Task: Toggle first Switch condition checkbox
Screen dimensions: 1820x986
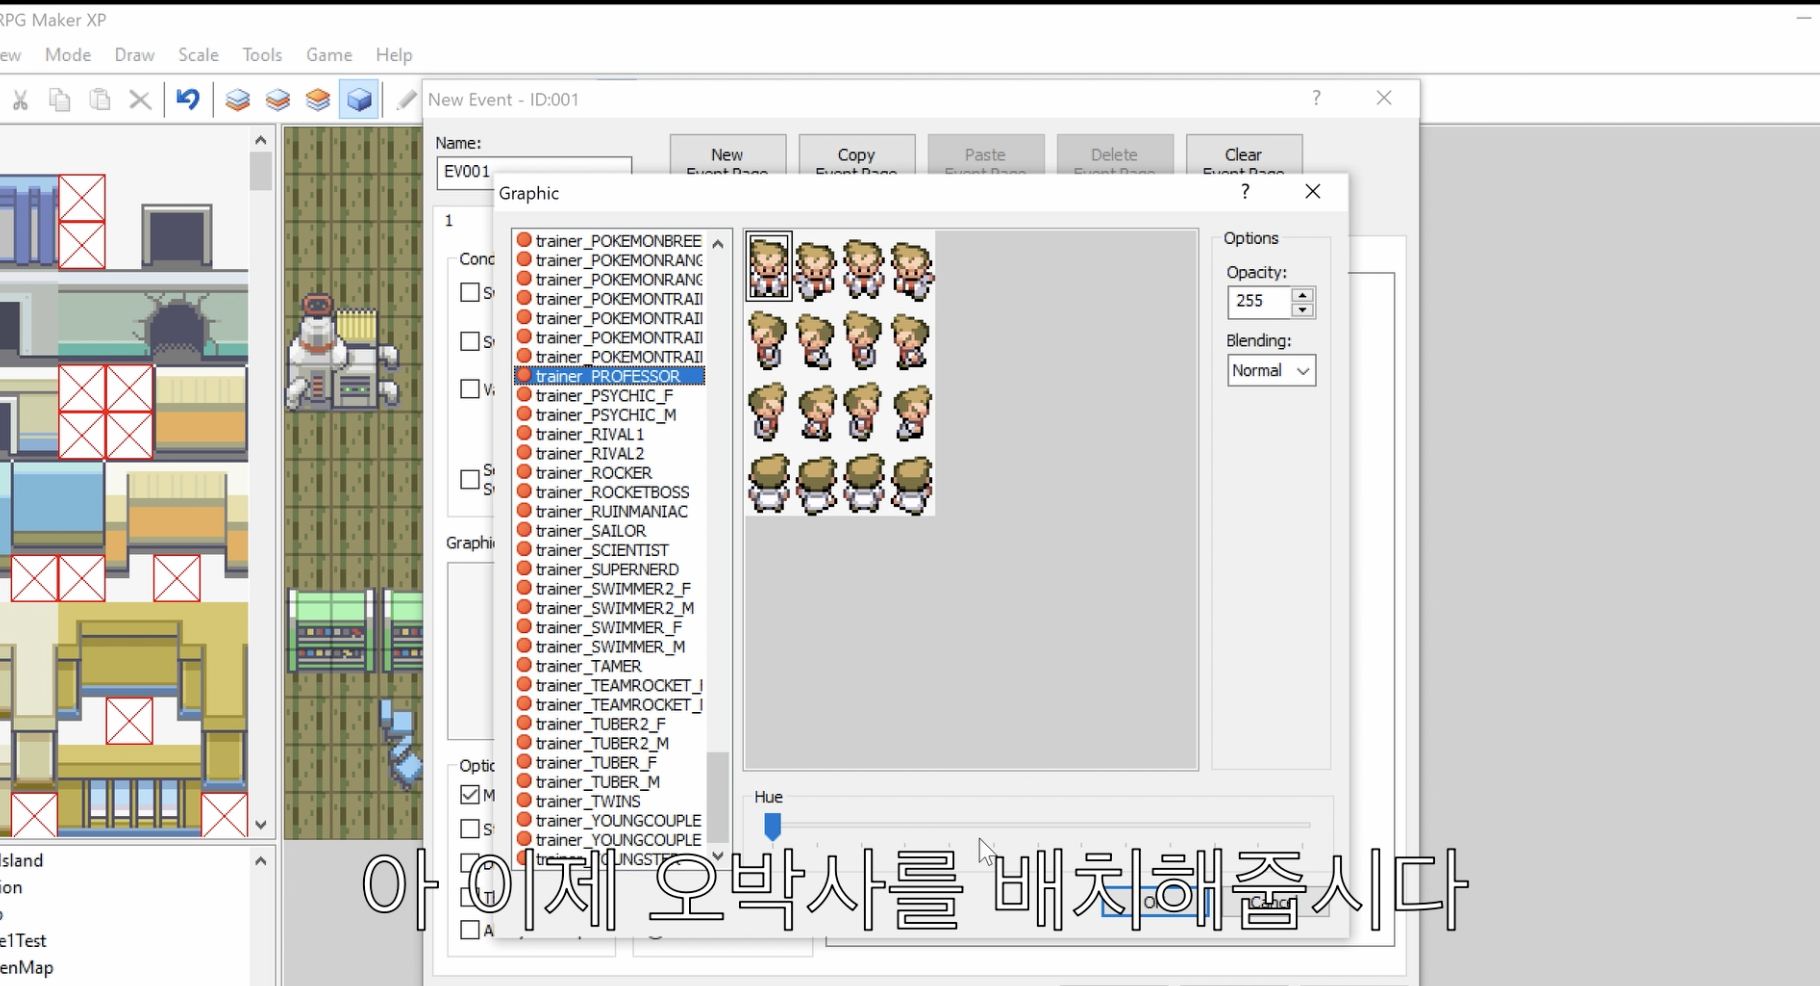Action: 469,293
